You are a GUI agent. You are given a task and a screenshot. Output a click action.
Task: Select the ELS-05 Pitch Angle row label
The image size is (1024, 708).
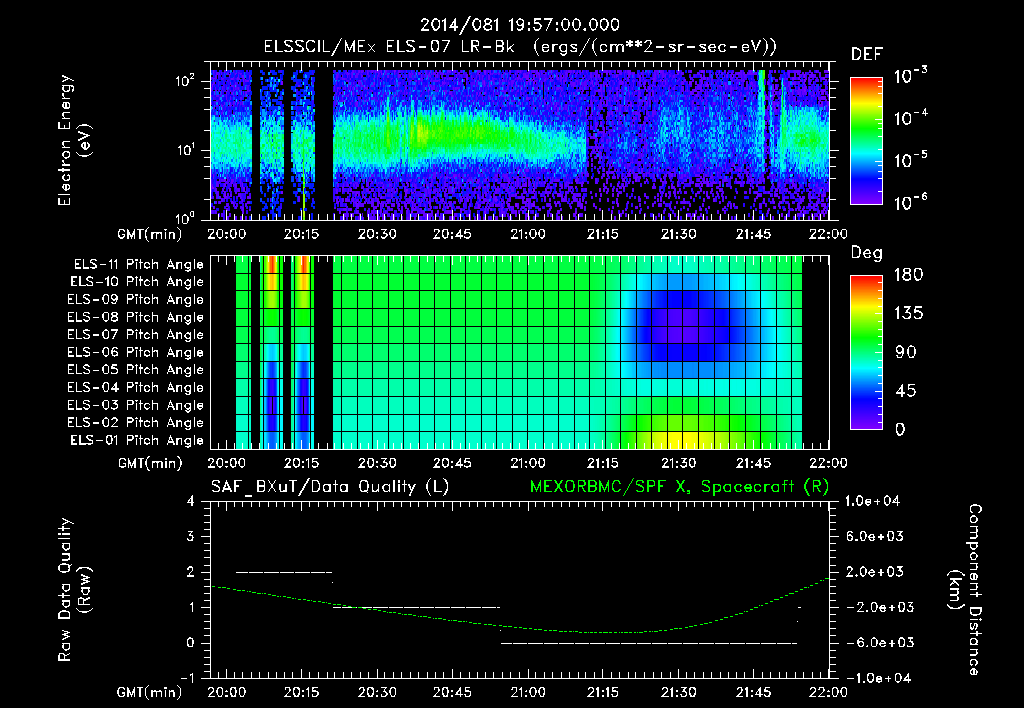[136, 370]
